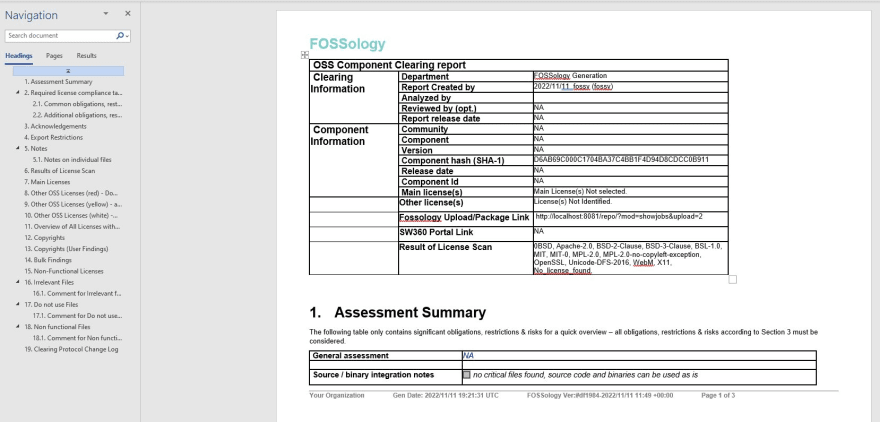Viewport: 880px width, 422px height.
Task: Click in the Search document field
Action: [x=59, y=35]
